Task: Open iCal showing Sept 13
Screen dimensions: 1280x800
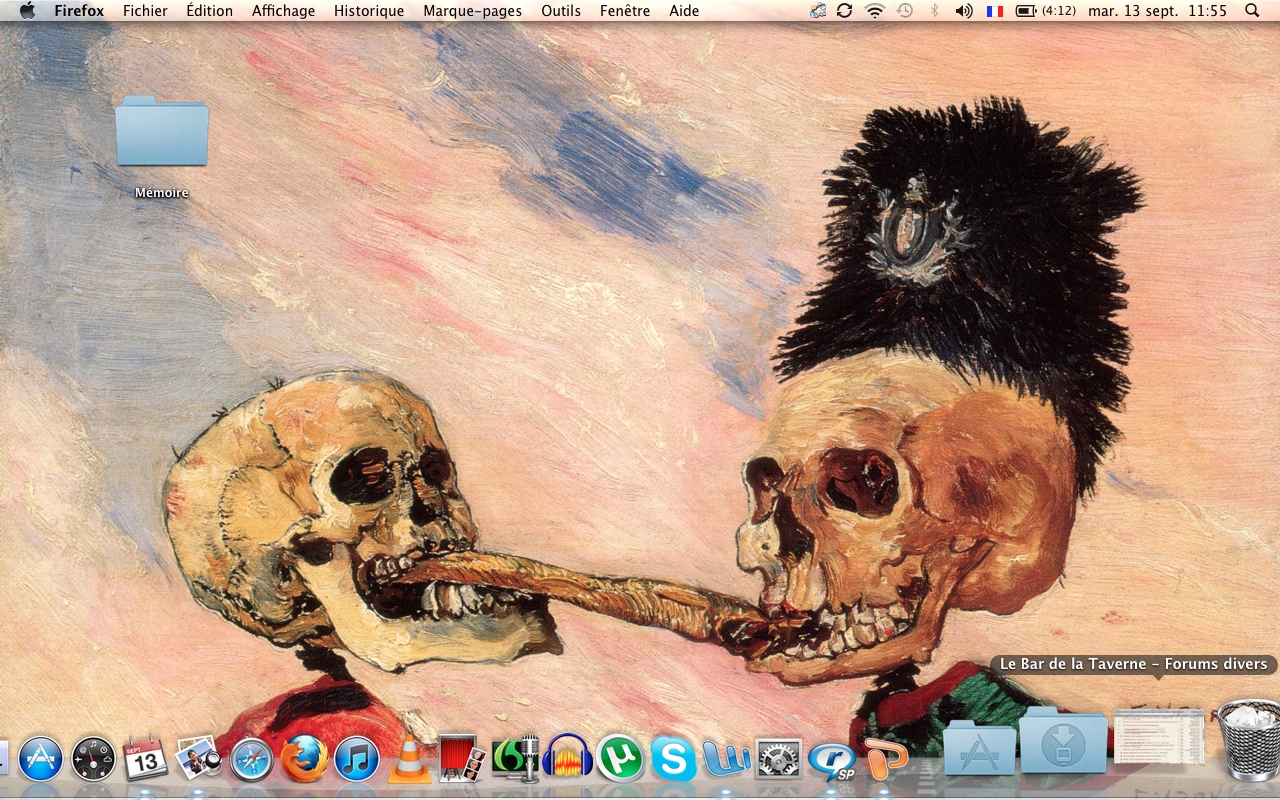Action: coord(146,759)
